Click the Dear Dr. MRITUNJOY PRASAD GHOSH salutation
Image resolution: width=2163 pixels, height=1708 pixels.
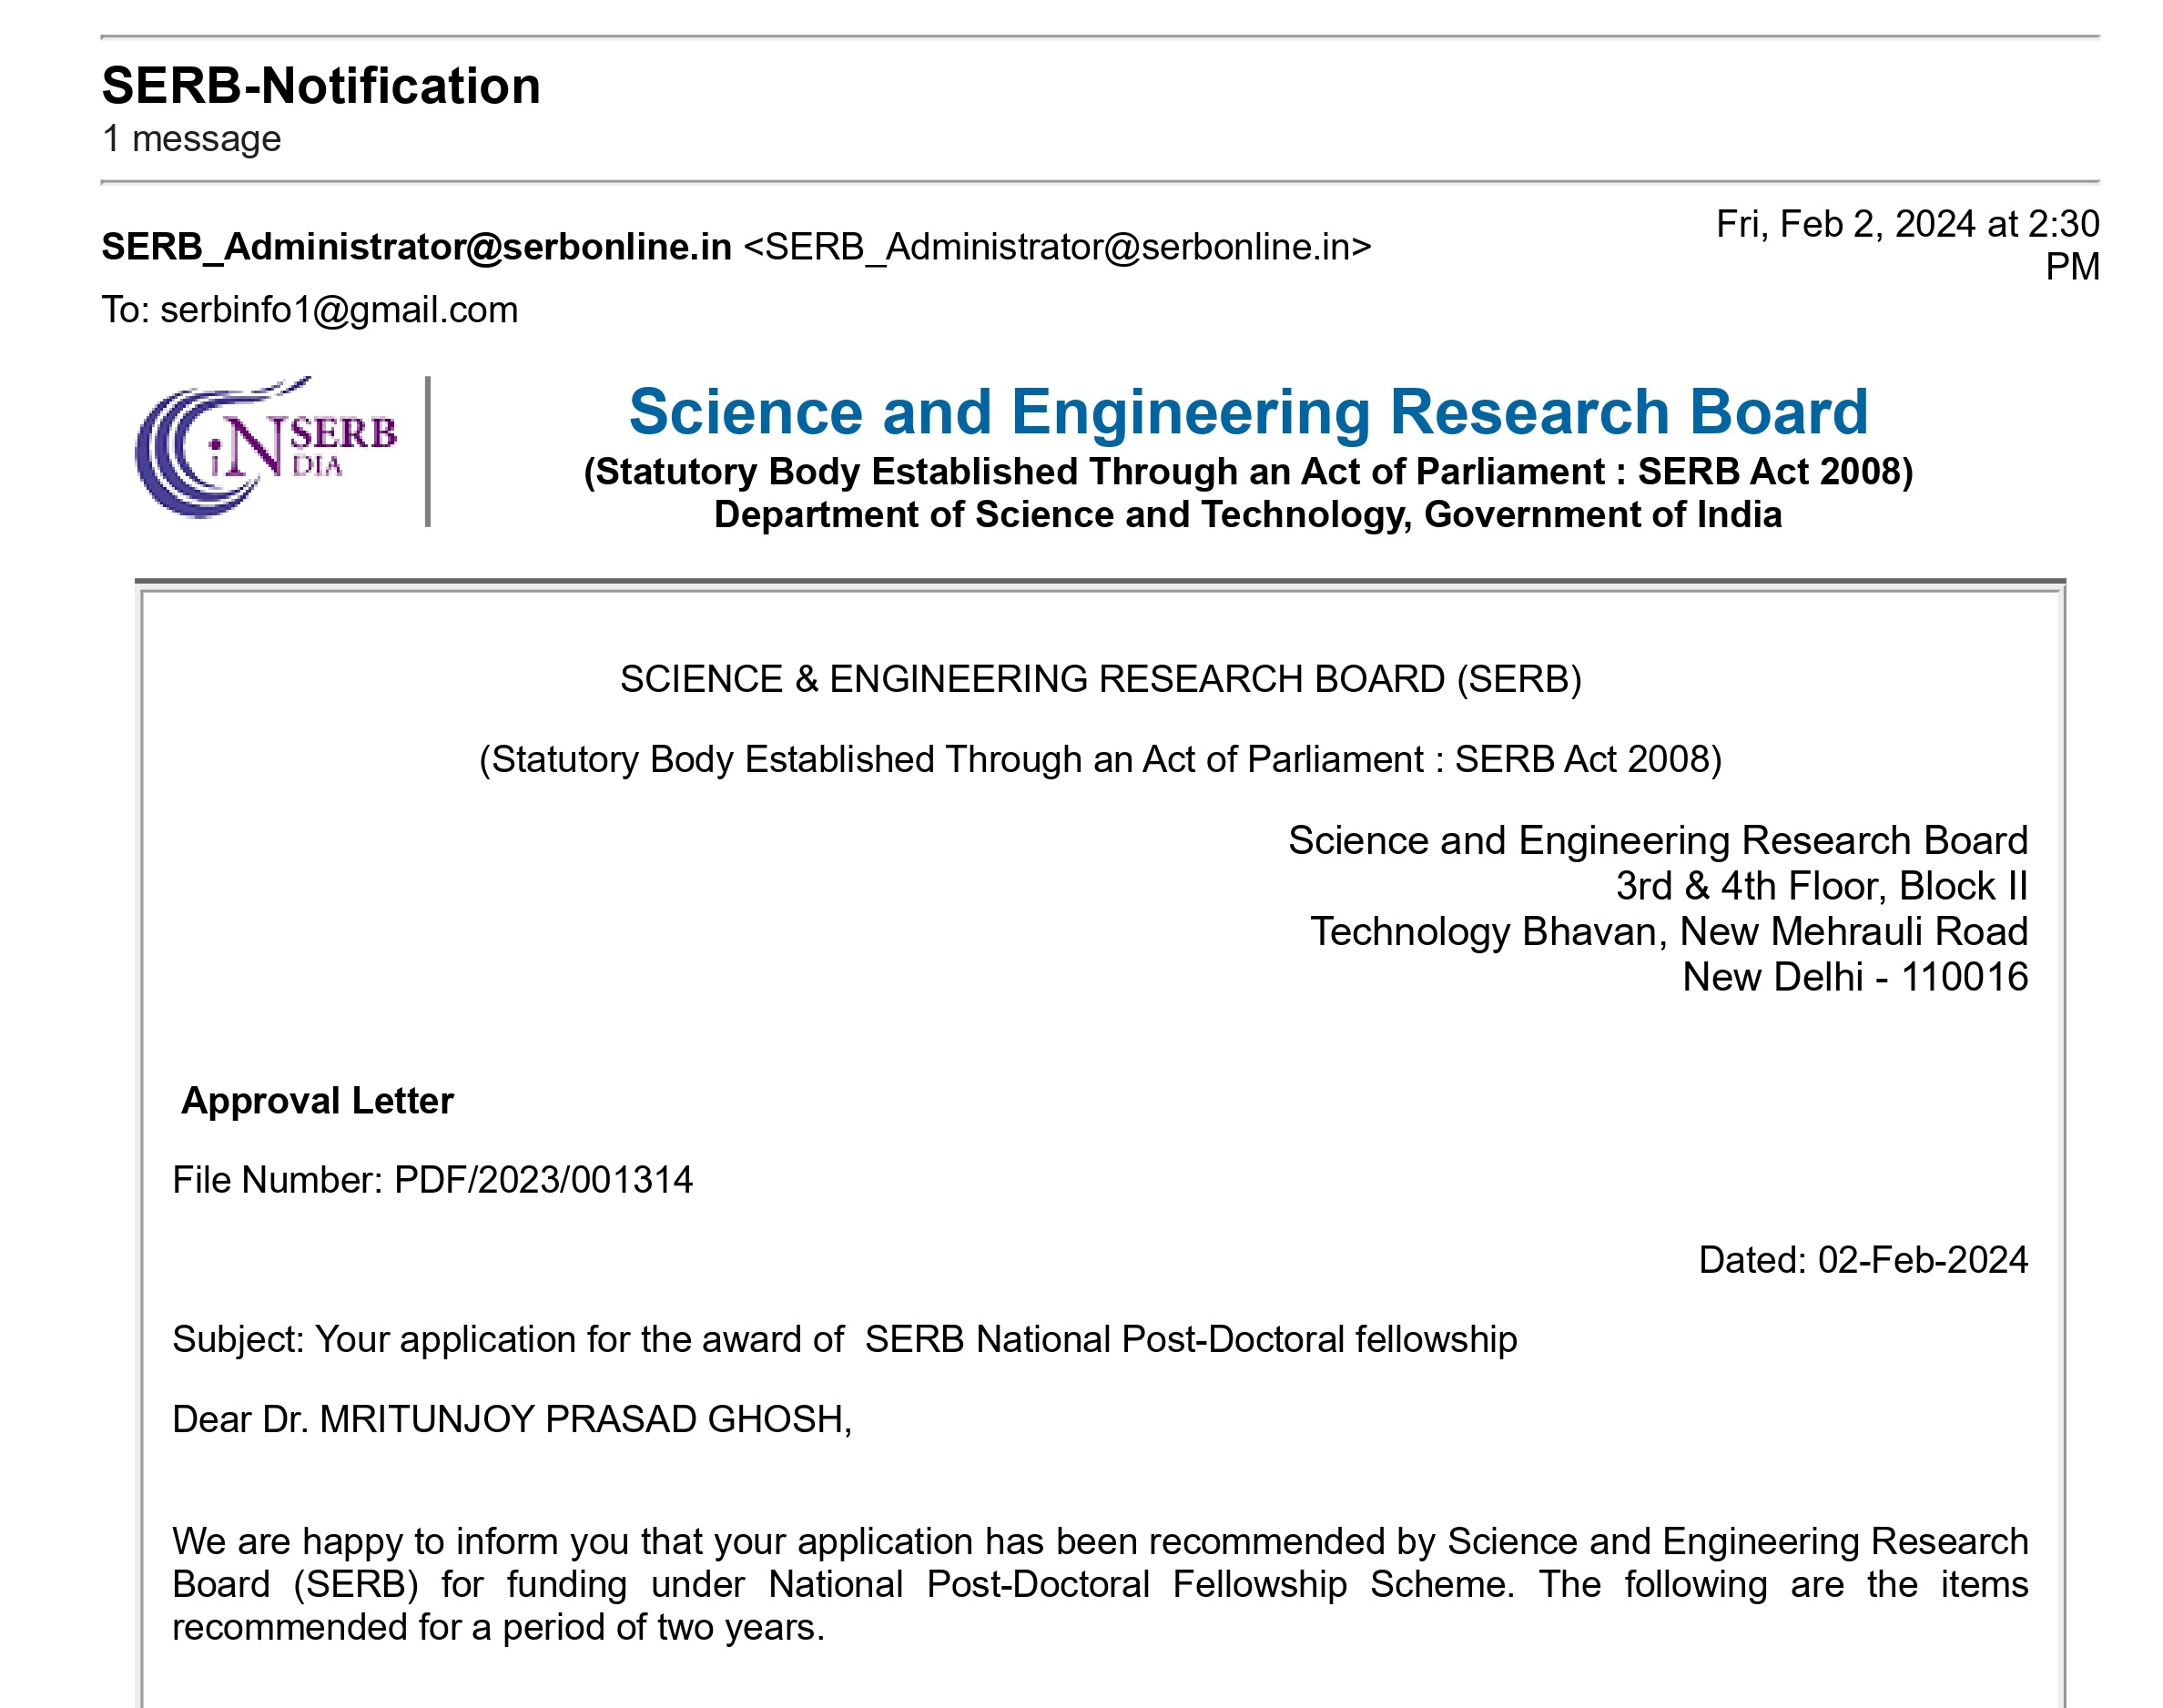(x=511, y=1420)
